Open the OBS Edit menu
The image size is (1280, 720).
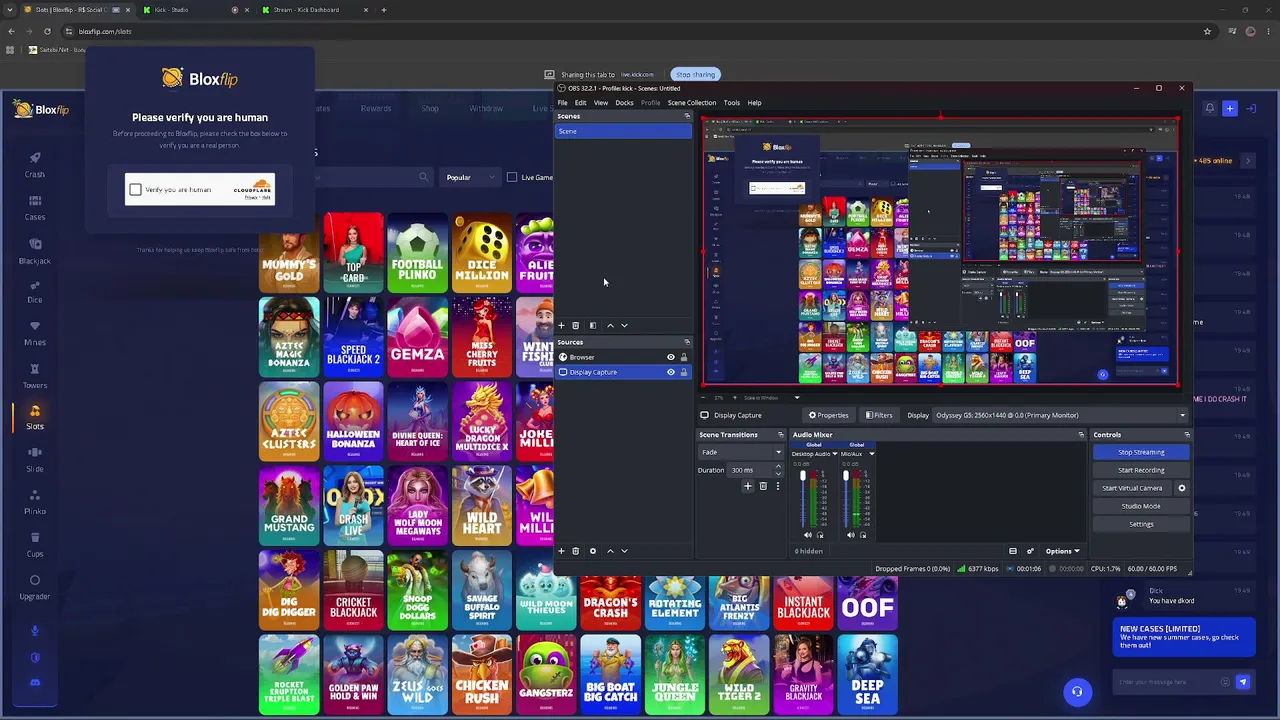click(x=580, y=103)
